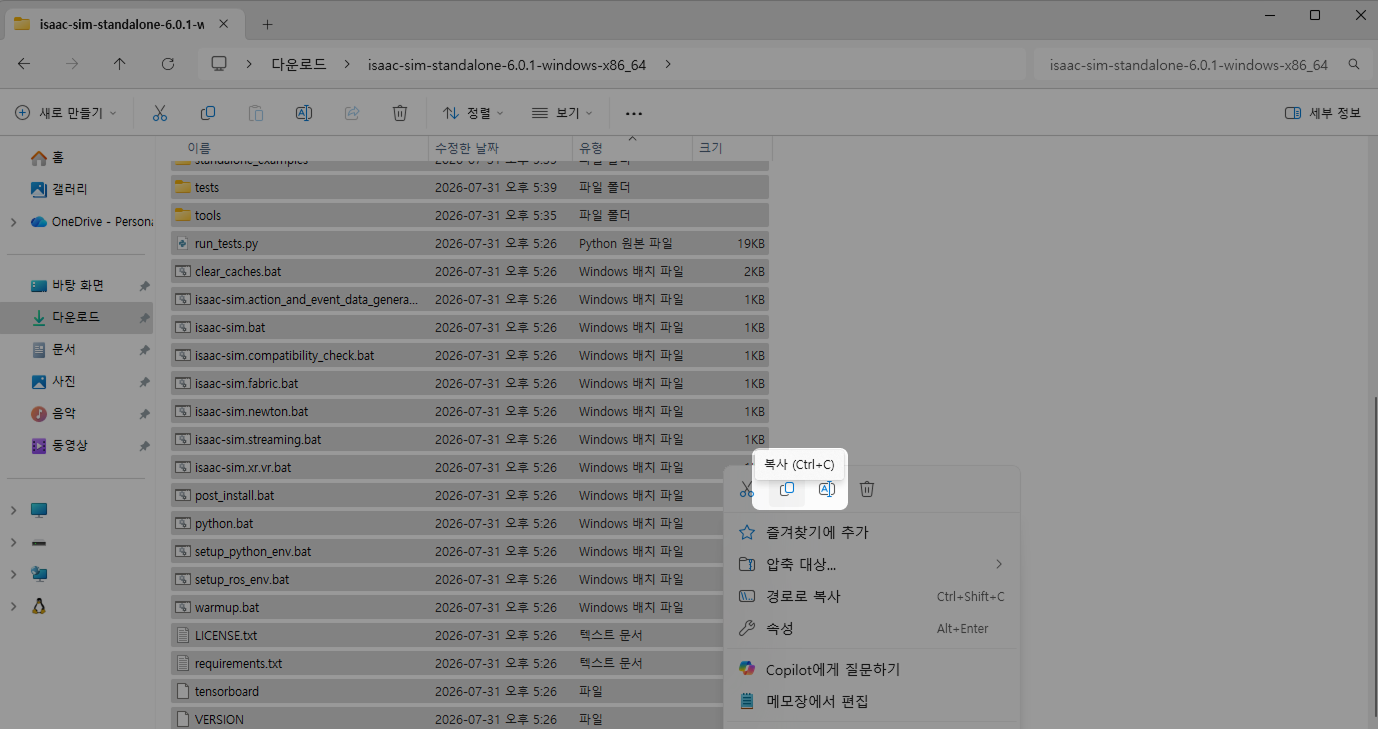Screen dimensions: 1378x729
Task: Open the three-dot See more menu
Action: pos(634,114)
